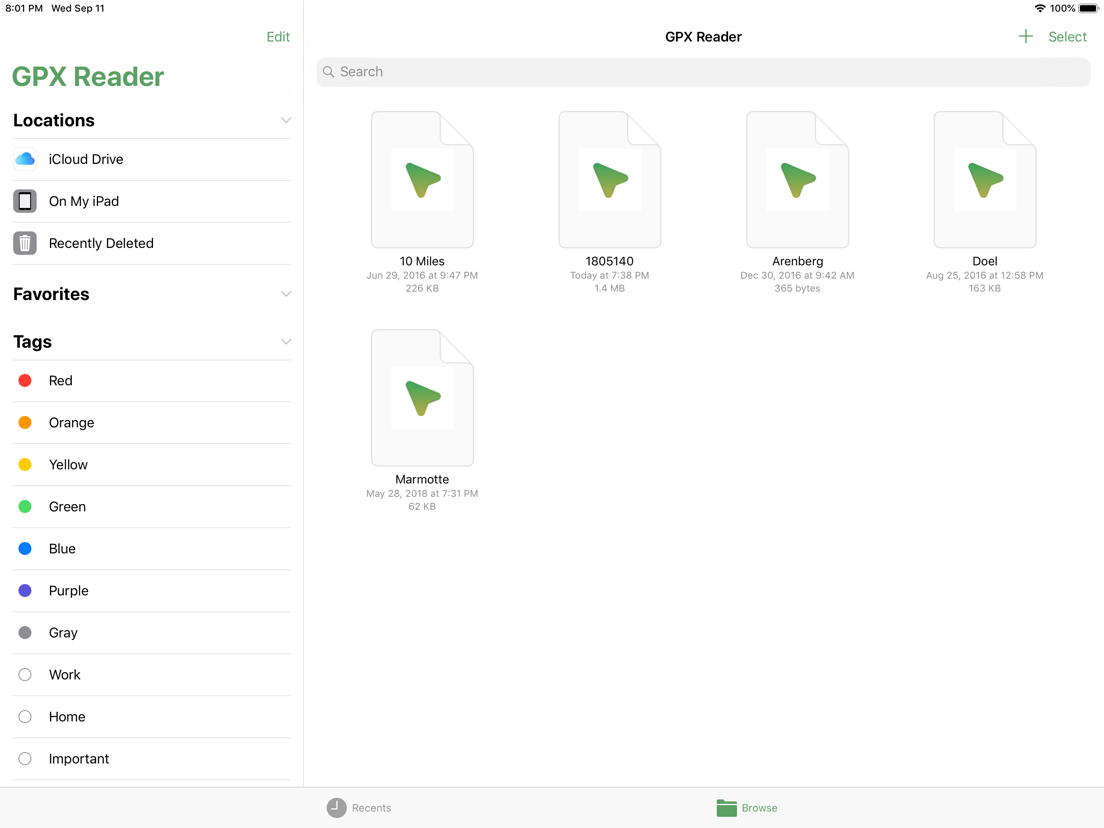Select the Blue tag dot
1104x828 pixels.
25,548
